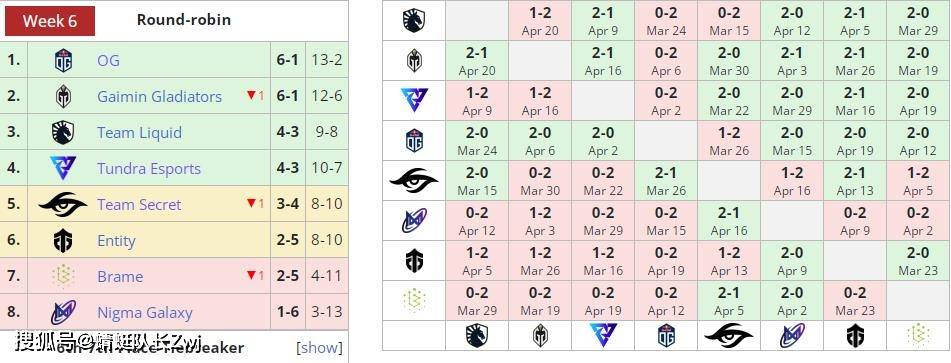Click Brame's 2-1 Apr 5 result cell
The width and height of the screenshot is (951, 363).
pyautogui.click(x=728, y=301)
